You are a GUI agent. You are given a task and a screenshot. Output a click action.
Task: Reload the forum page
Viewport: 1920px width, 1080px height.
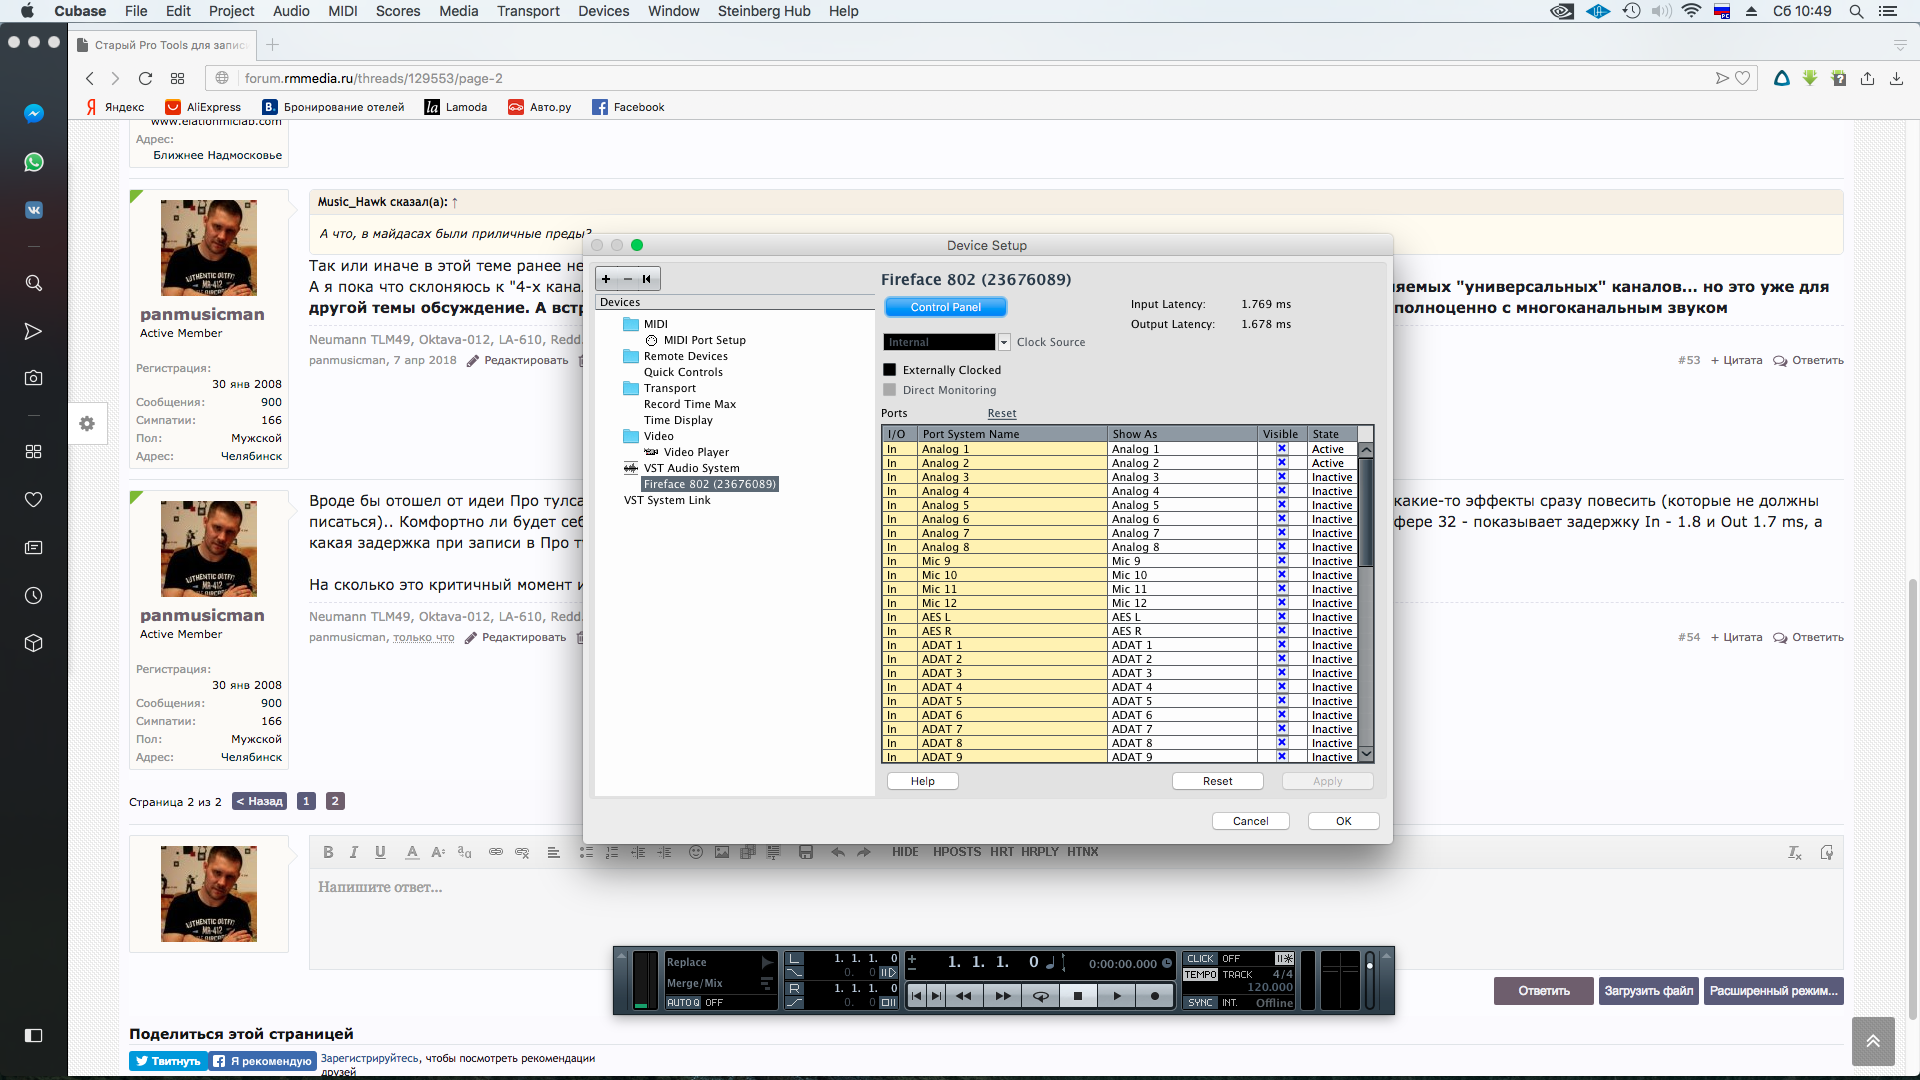[145, 78]
